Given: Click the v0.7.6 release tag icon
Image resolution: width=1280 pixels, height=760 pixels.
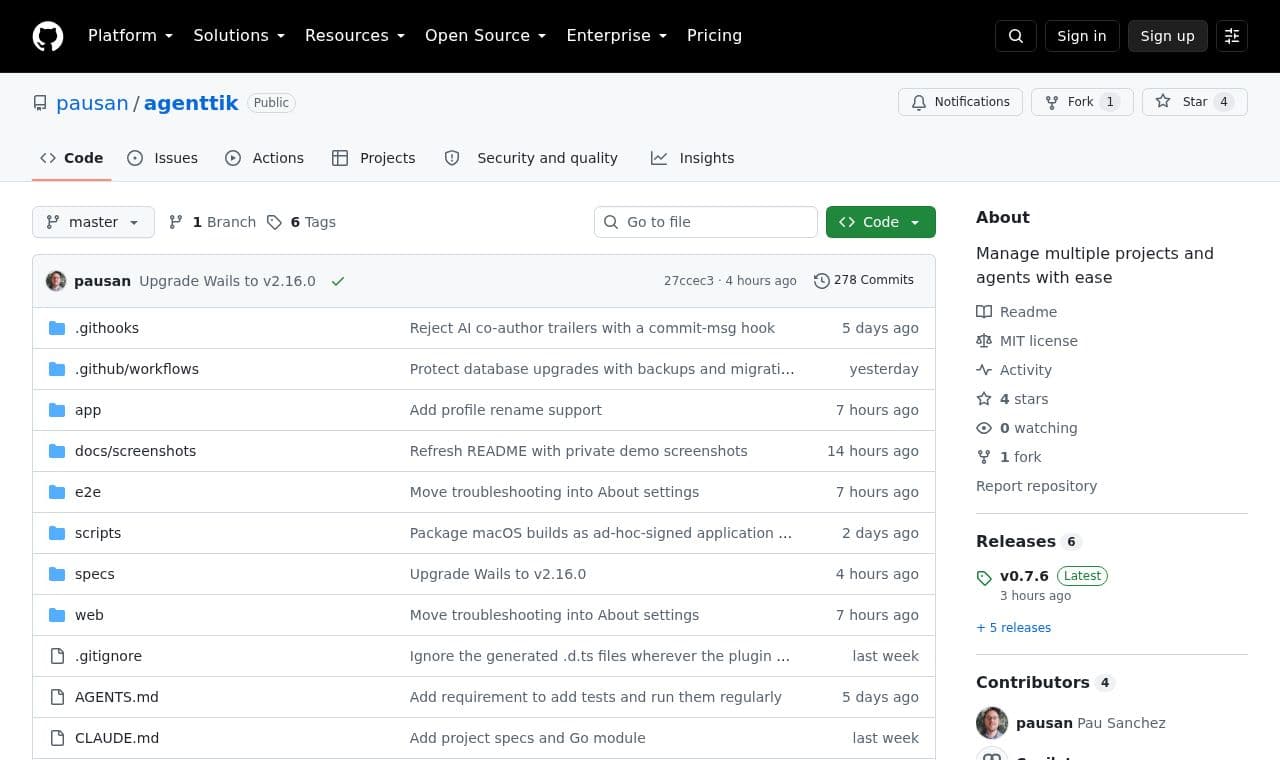Looking at the screenshot, I should tap(984, 578).
